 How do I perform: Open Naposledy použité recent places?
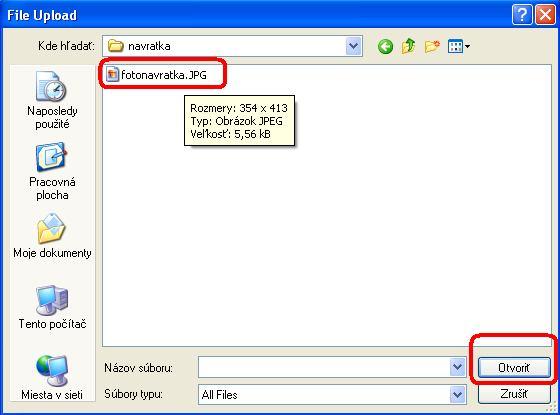[x=52, y=100]
